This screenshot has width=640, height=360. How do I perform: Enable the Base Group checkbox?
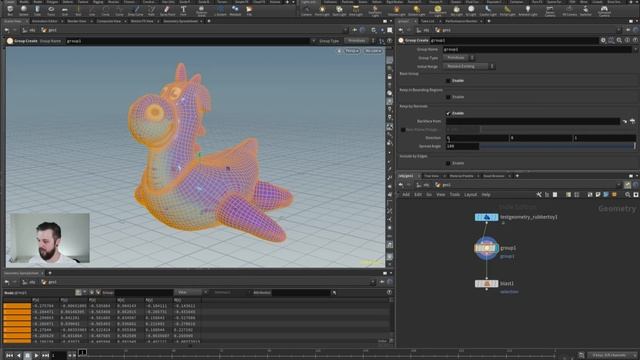[448, 81]
